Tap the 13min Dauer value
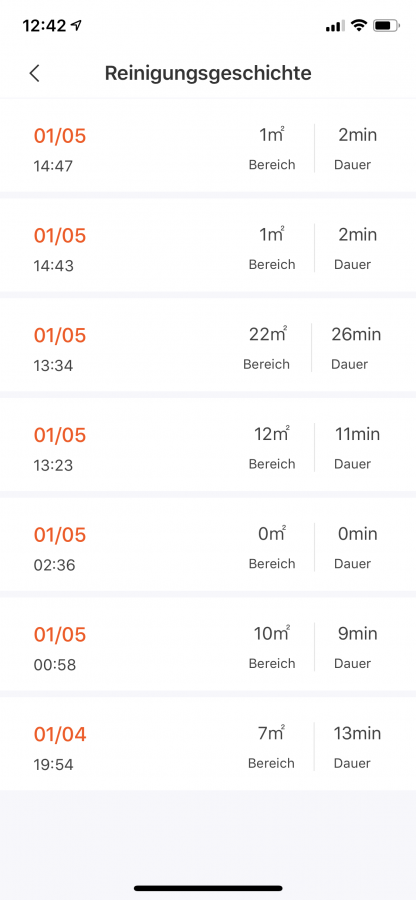The image size is (416, 900). (x=357, y=734)
